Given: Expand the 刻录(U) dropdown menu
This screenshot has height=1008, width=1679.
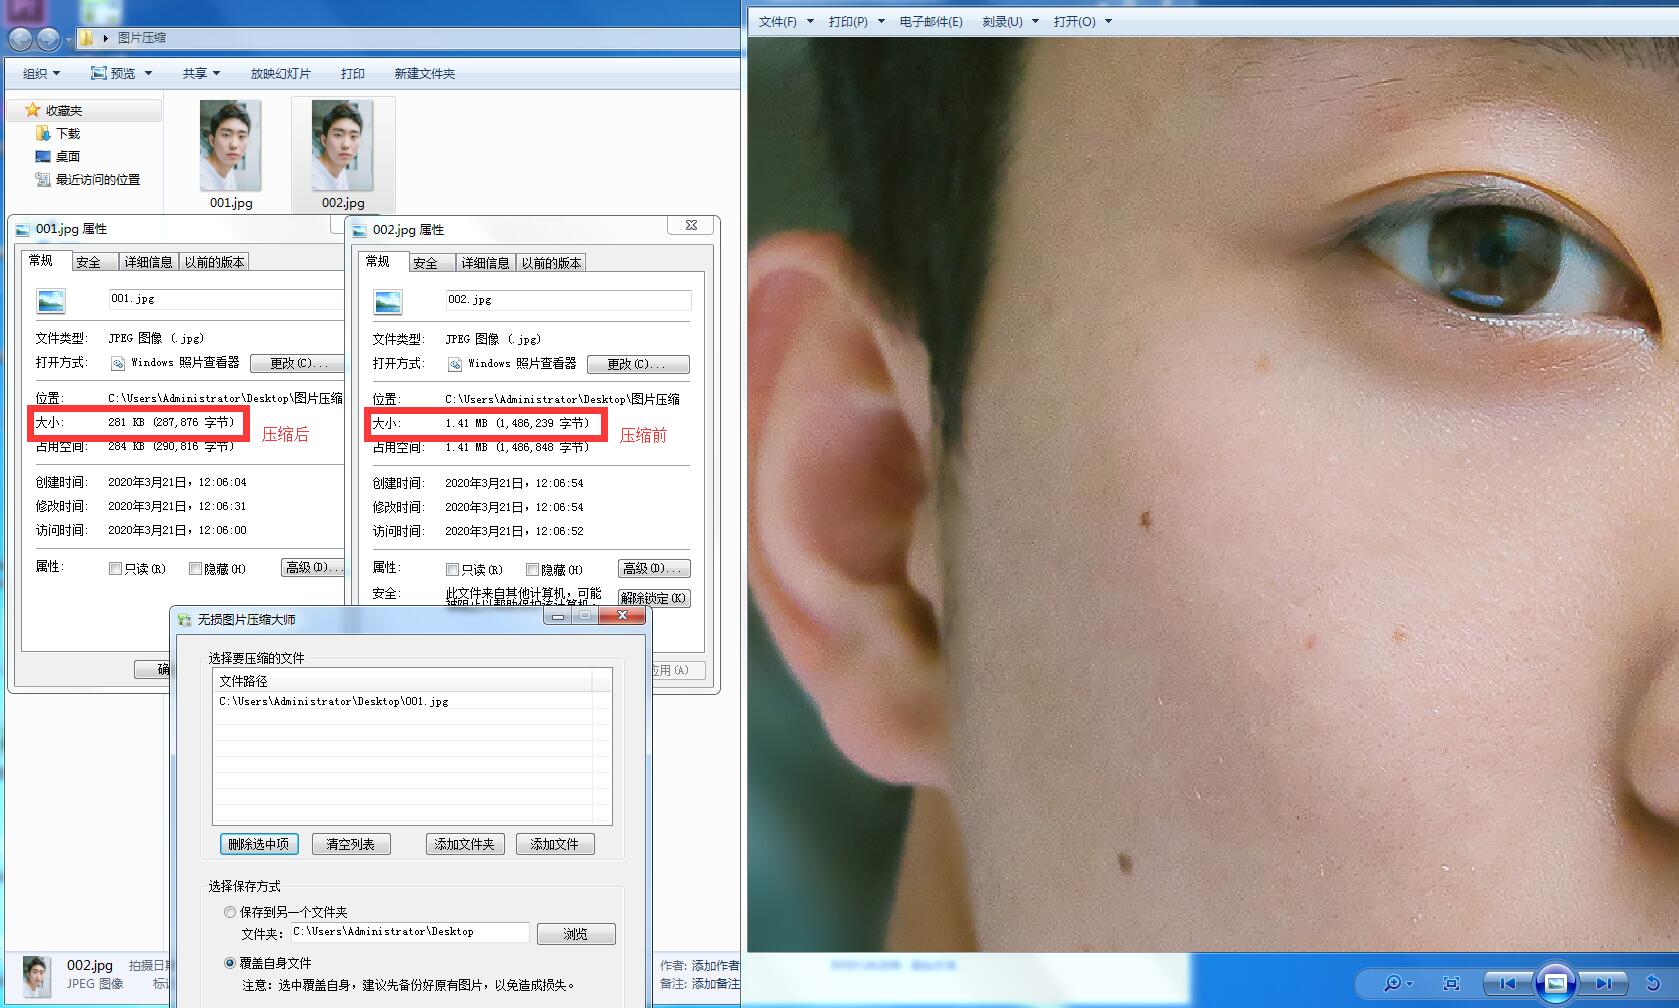Looking at the screenshot, I should coord(1010,21).
